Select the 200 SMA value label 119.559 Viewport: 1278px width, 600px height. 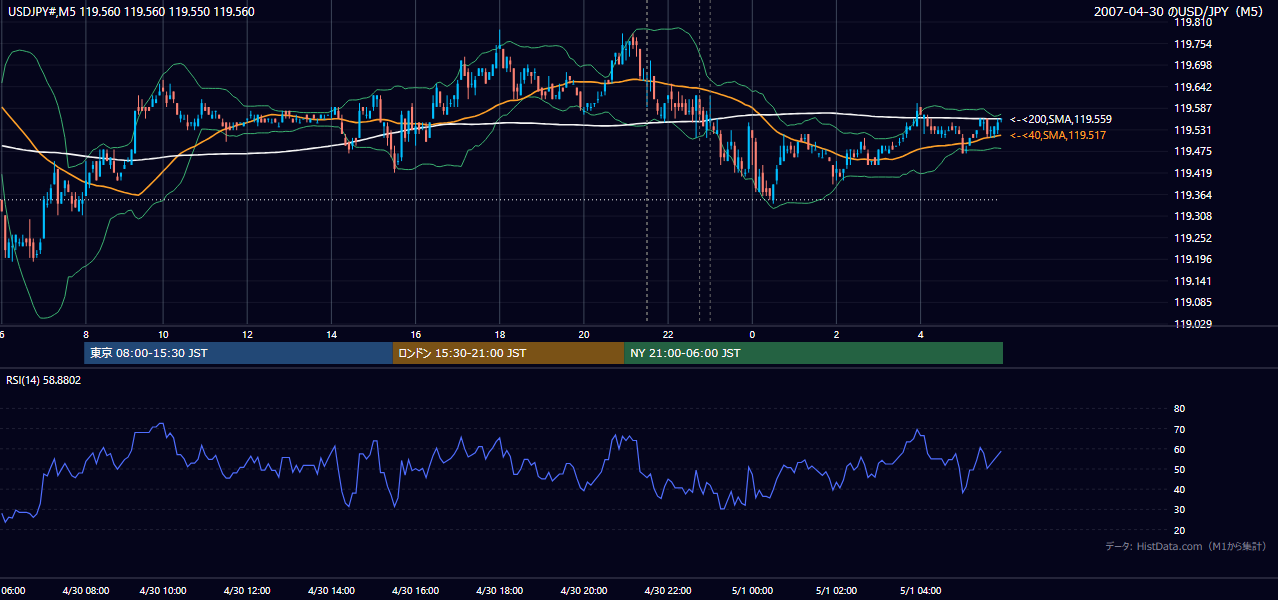coord(1060,119)
